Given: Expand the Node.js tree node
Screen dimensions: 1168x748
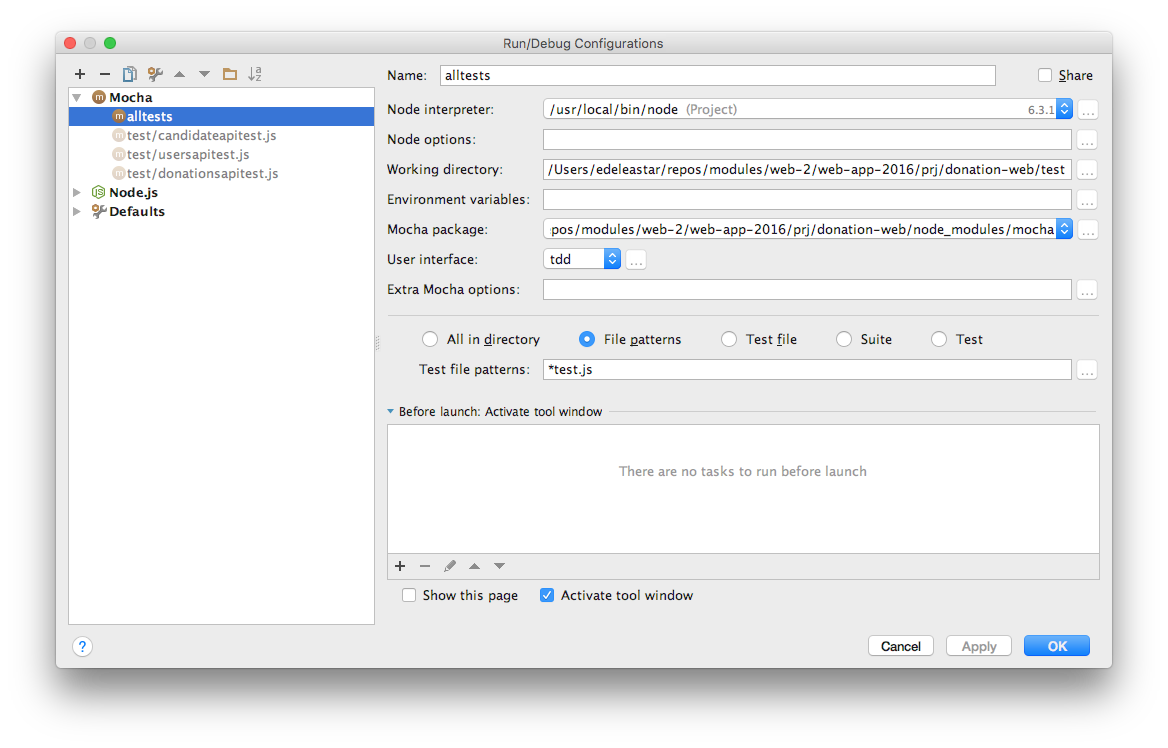Looking at the screenshot, I should [x=78, y=192].
